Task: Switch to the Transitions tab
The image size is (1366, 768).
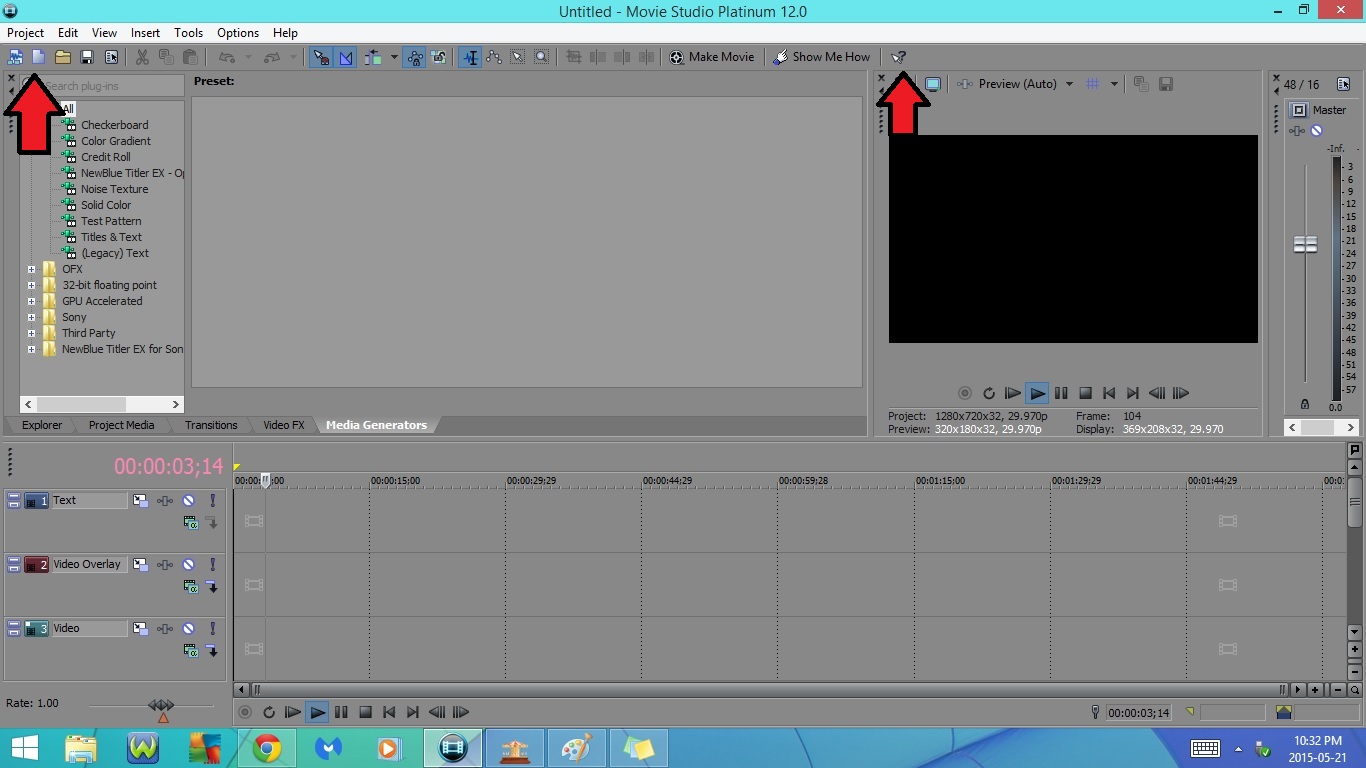Action: point(211,425)
